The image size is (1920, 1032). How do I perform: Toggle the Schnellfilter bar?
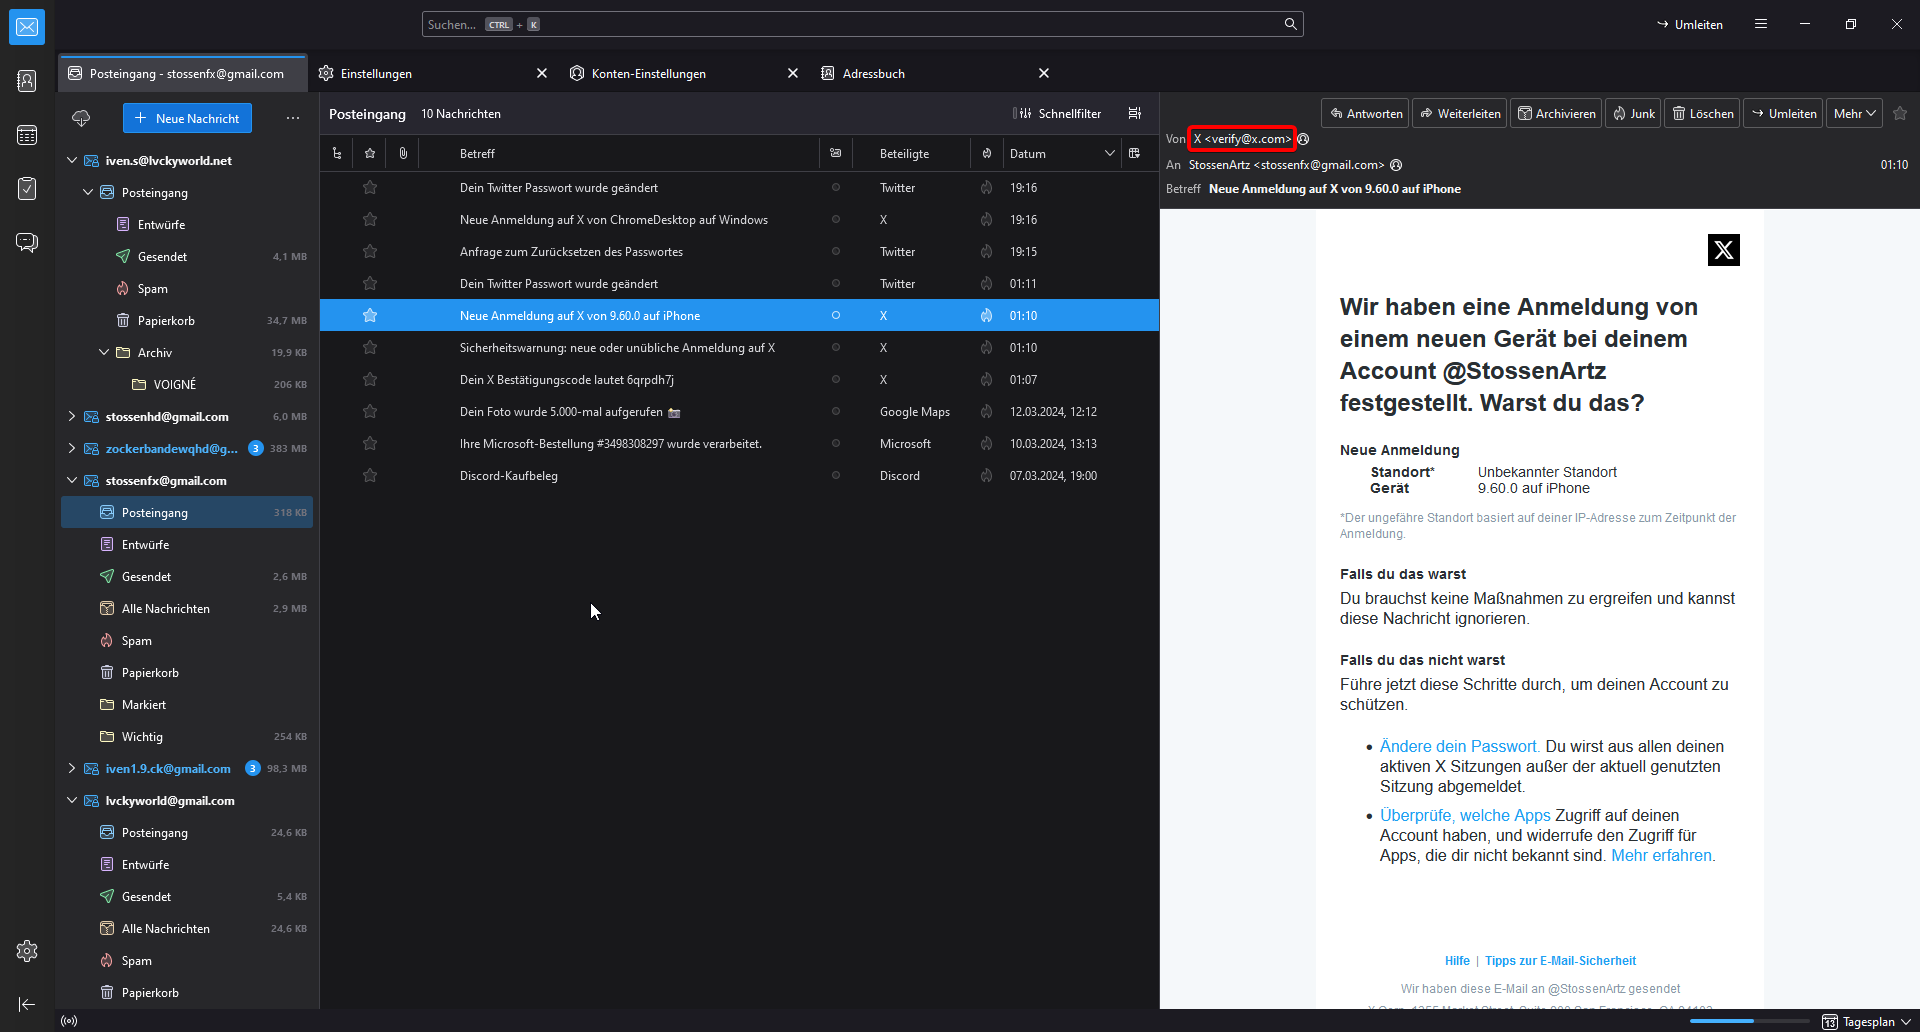coord(1057,114)
